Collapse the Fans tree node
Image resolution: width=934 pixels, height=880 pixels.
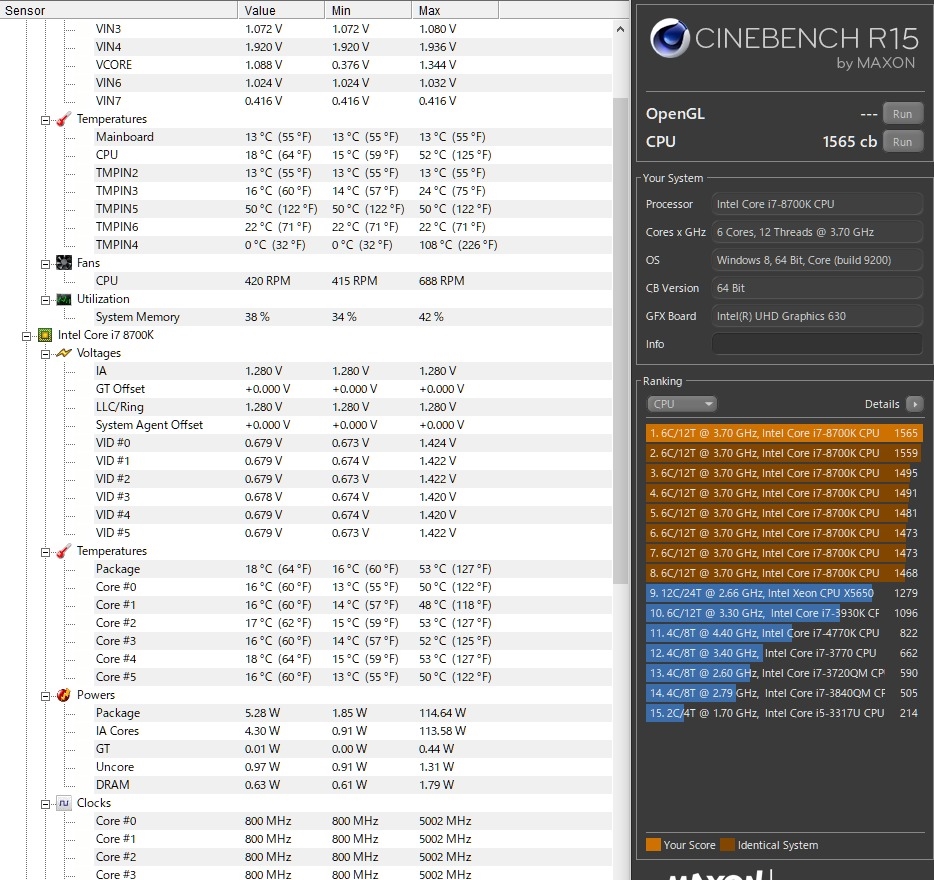[x=45, y=264]
